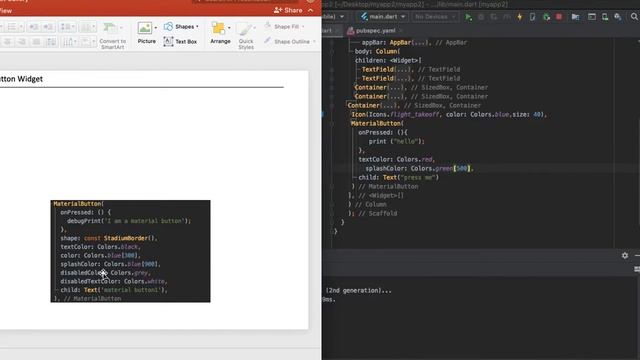
Task: Open the Text Direction dropdown in PowerPoint
Action: point(70,42)
